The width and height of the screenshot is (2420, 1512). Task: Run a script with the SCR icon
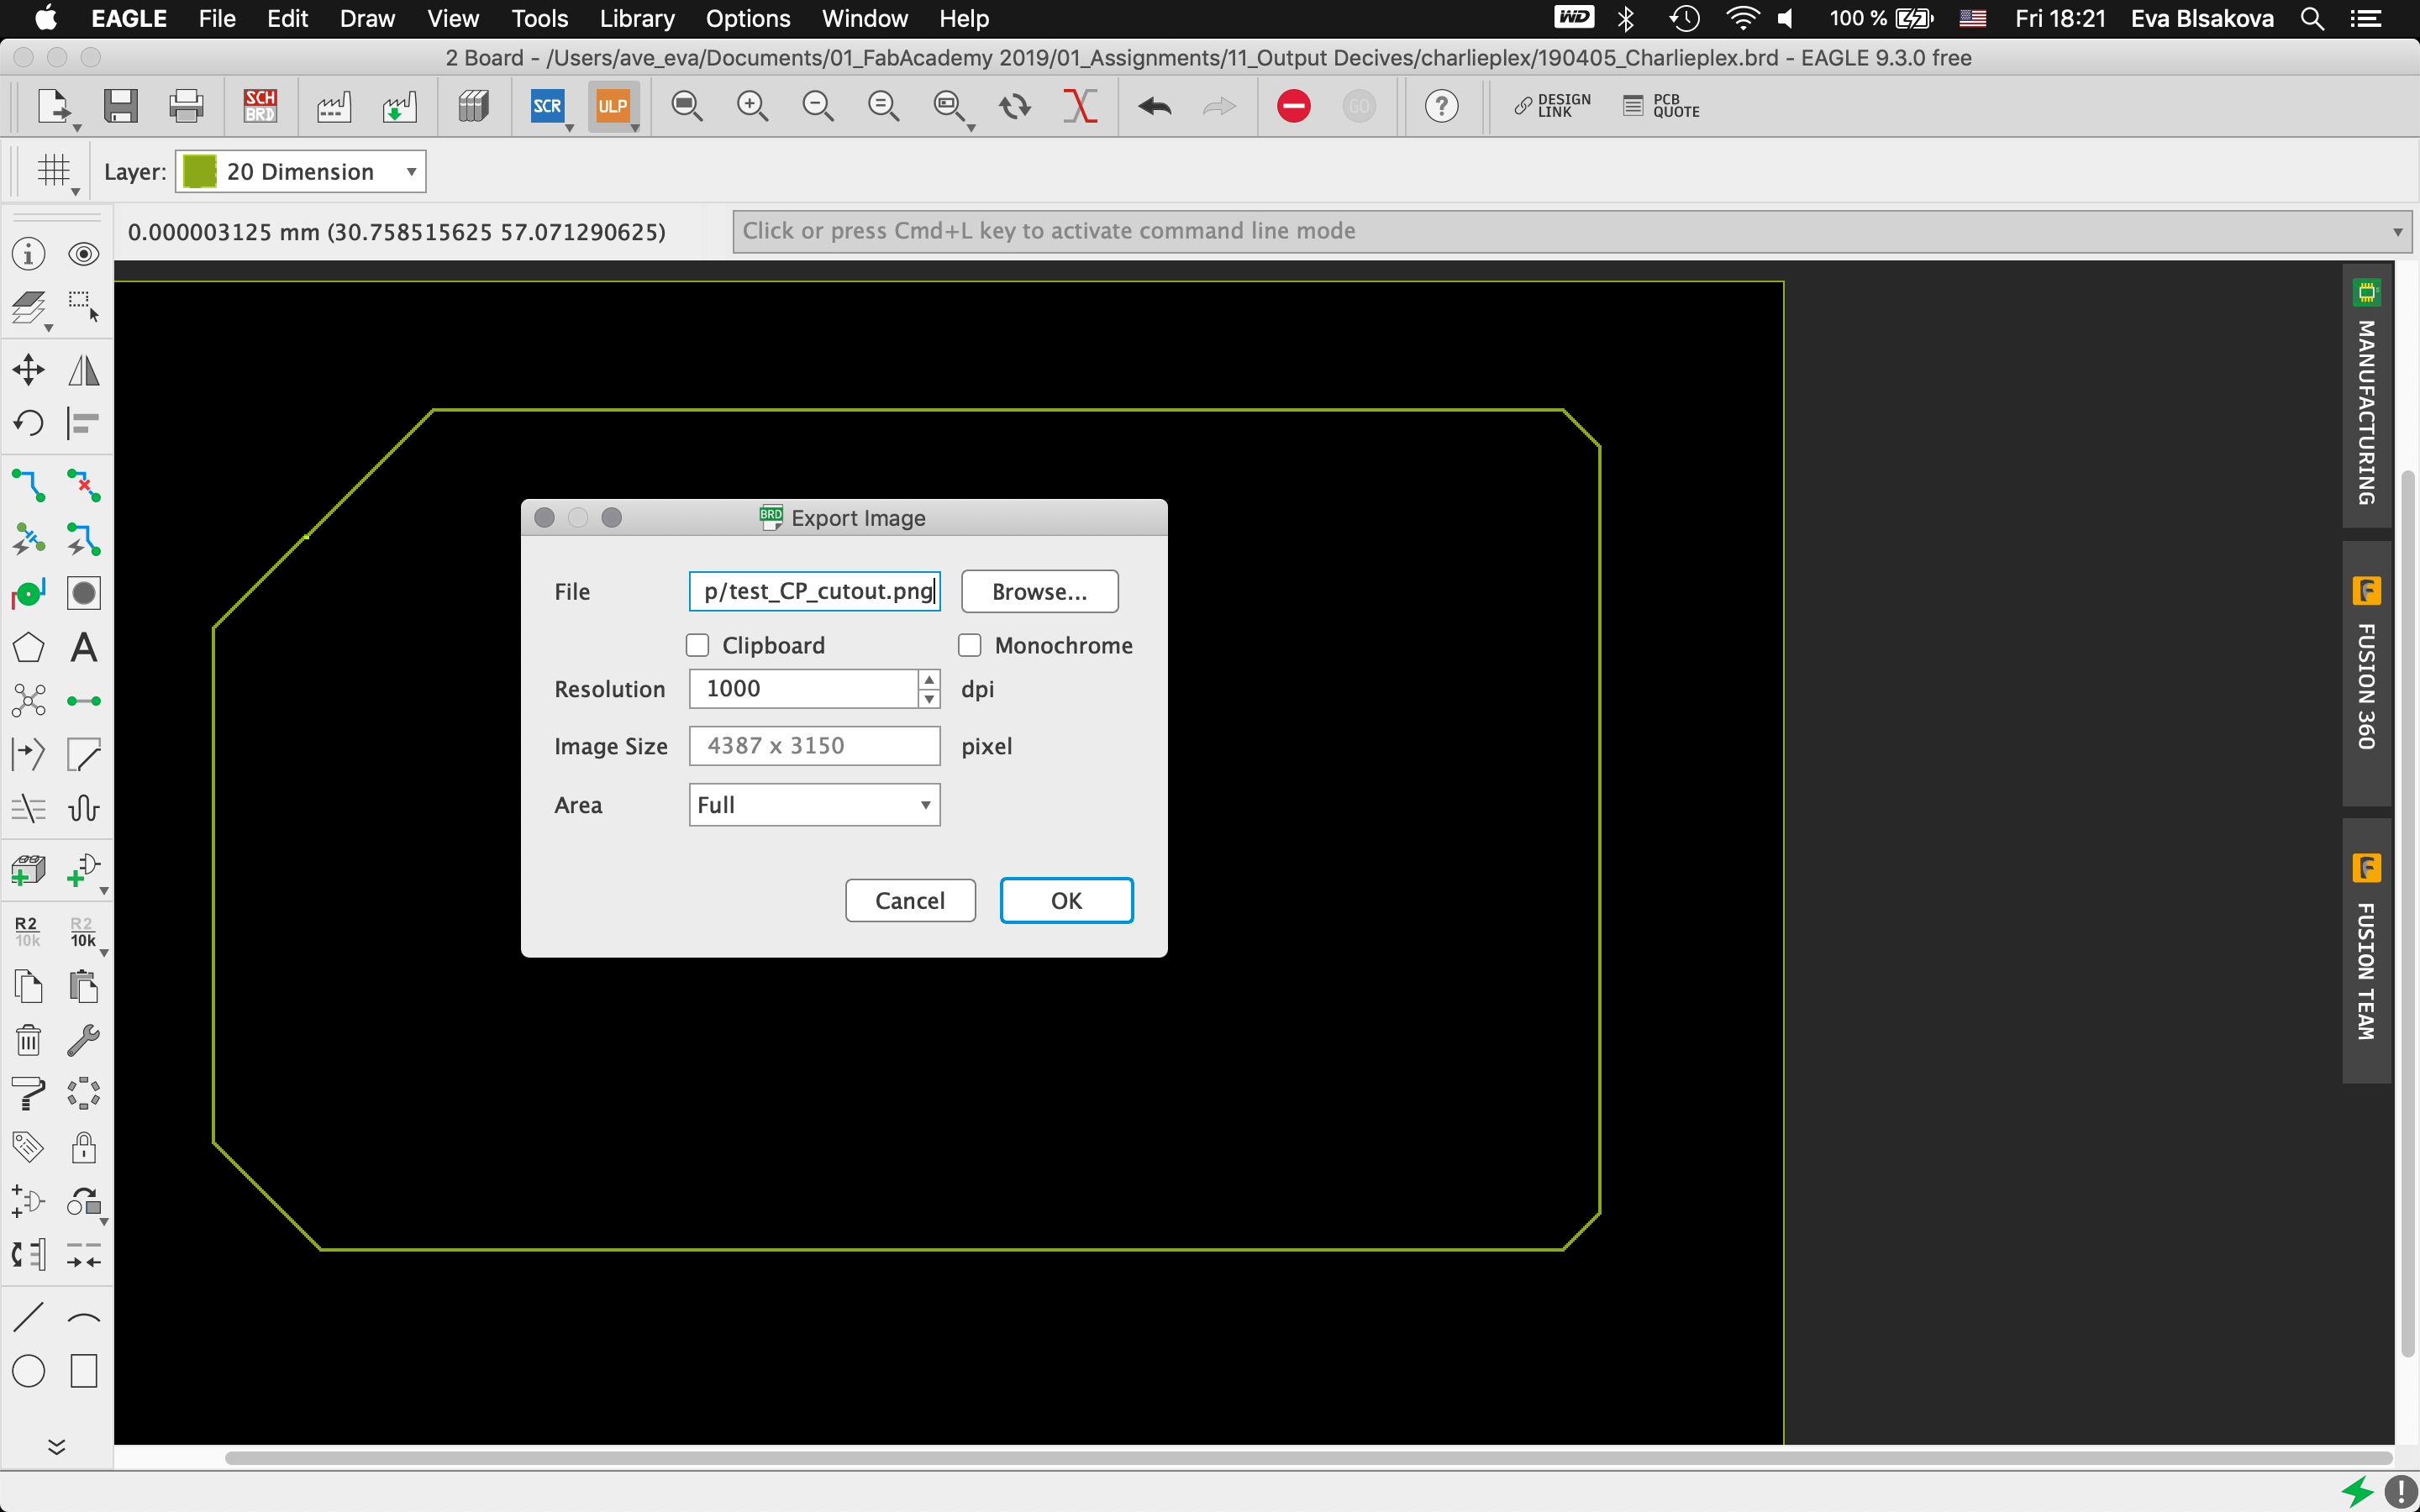tap(547, 106)
